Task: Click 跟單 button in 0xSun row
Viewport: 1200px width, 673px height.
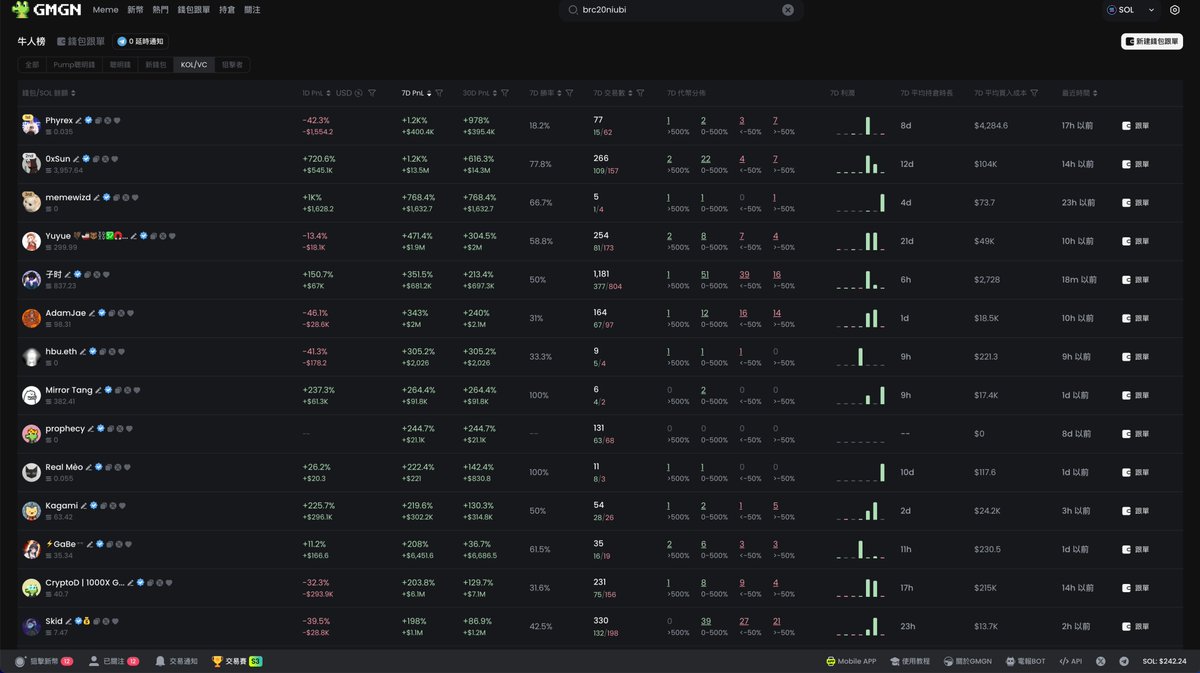Action: coord(1135,164)
